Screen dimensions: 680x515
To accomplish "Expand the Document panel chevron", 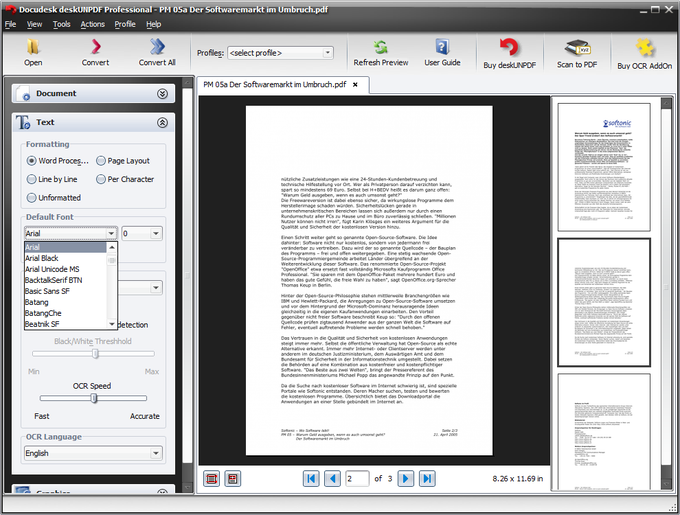I will [x=162, y=94].
